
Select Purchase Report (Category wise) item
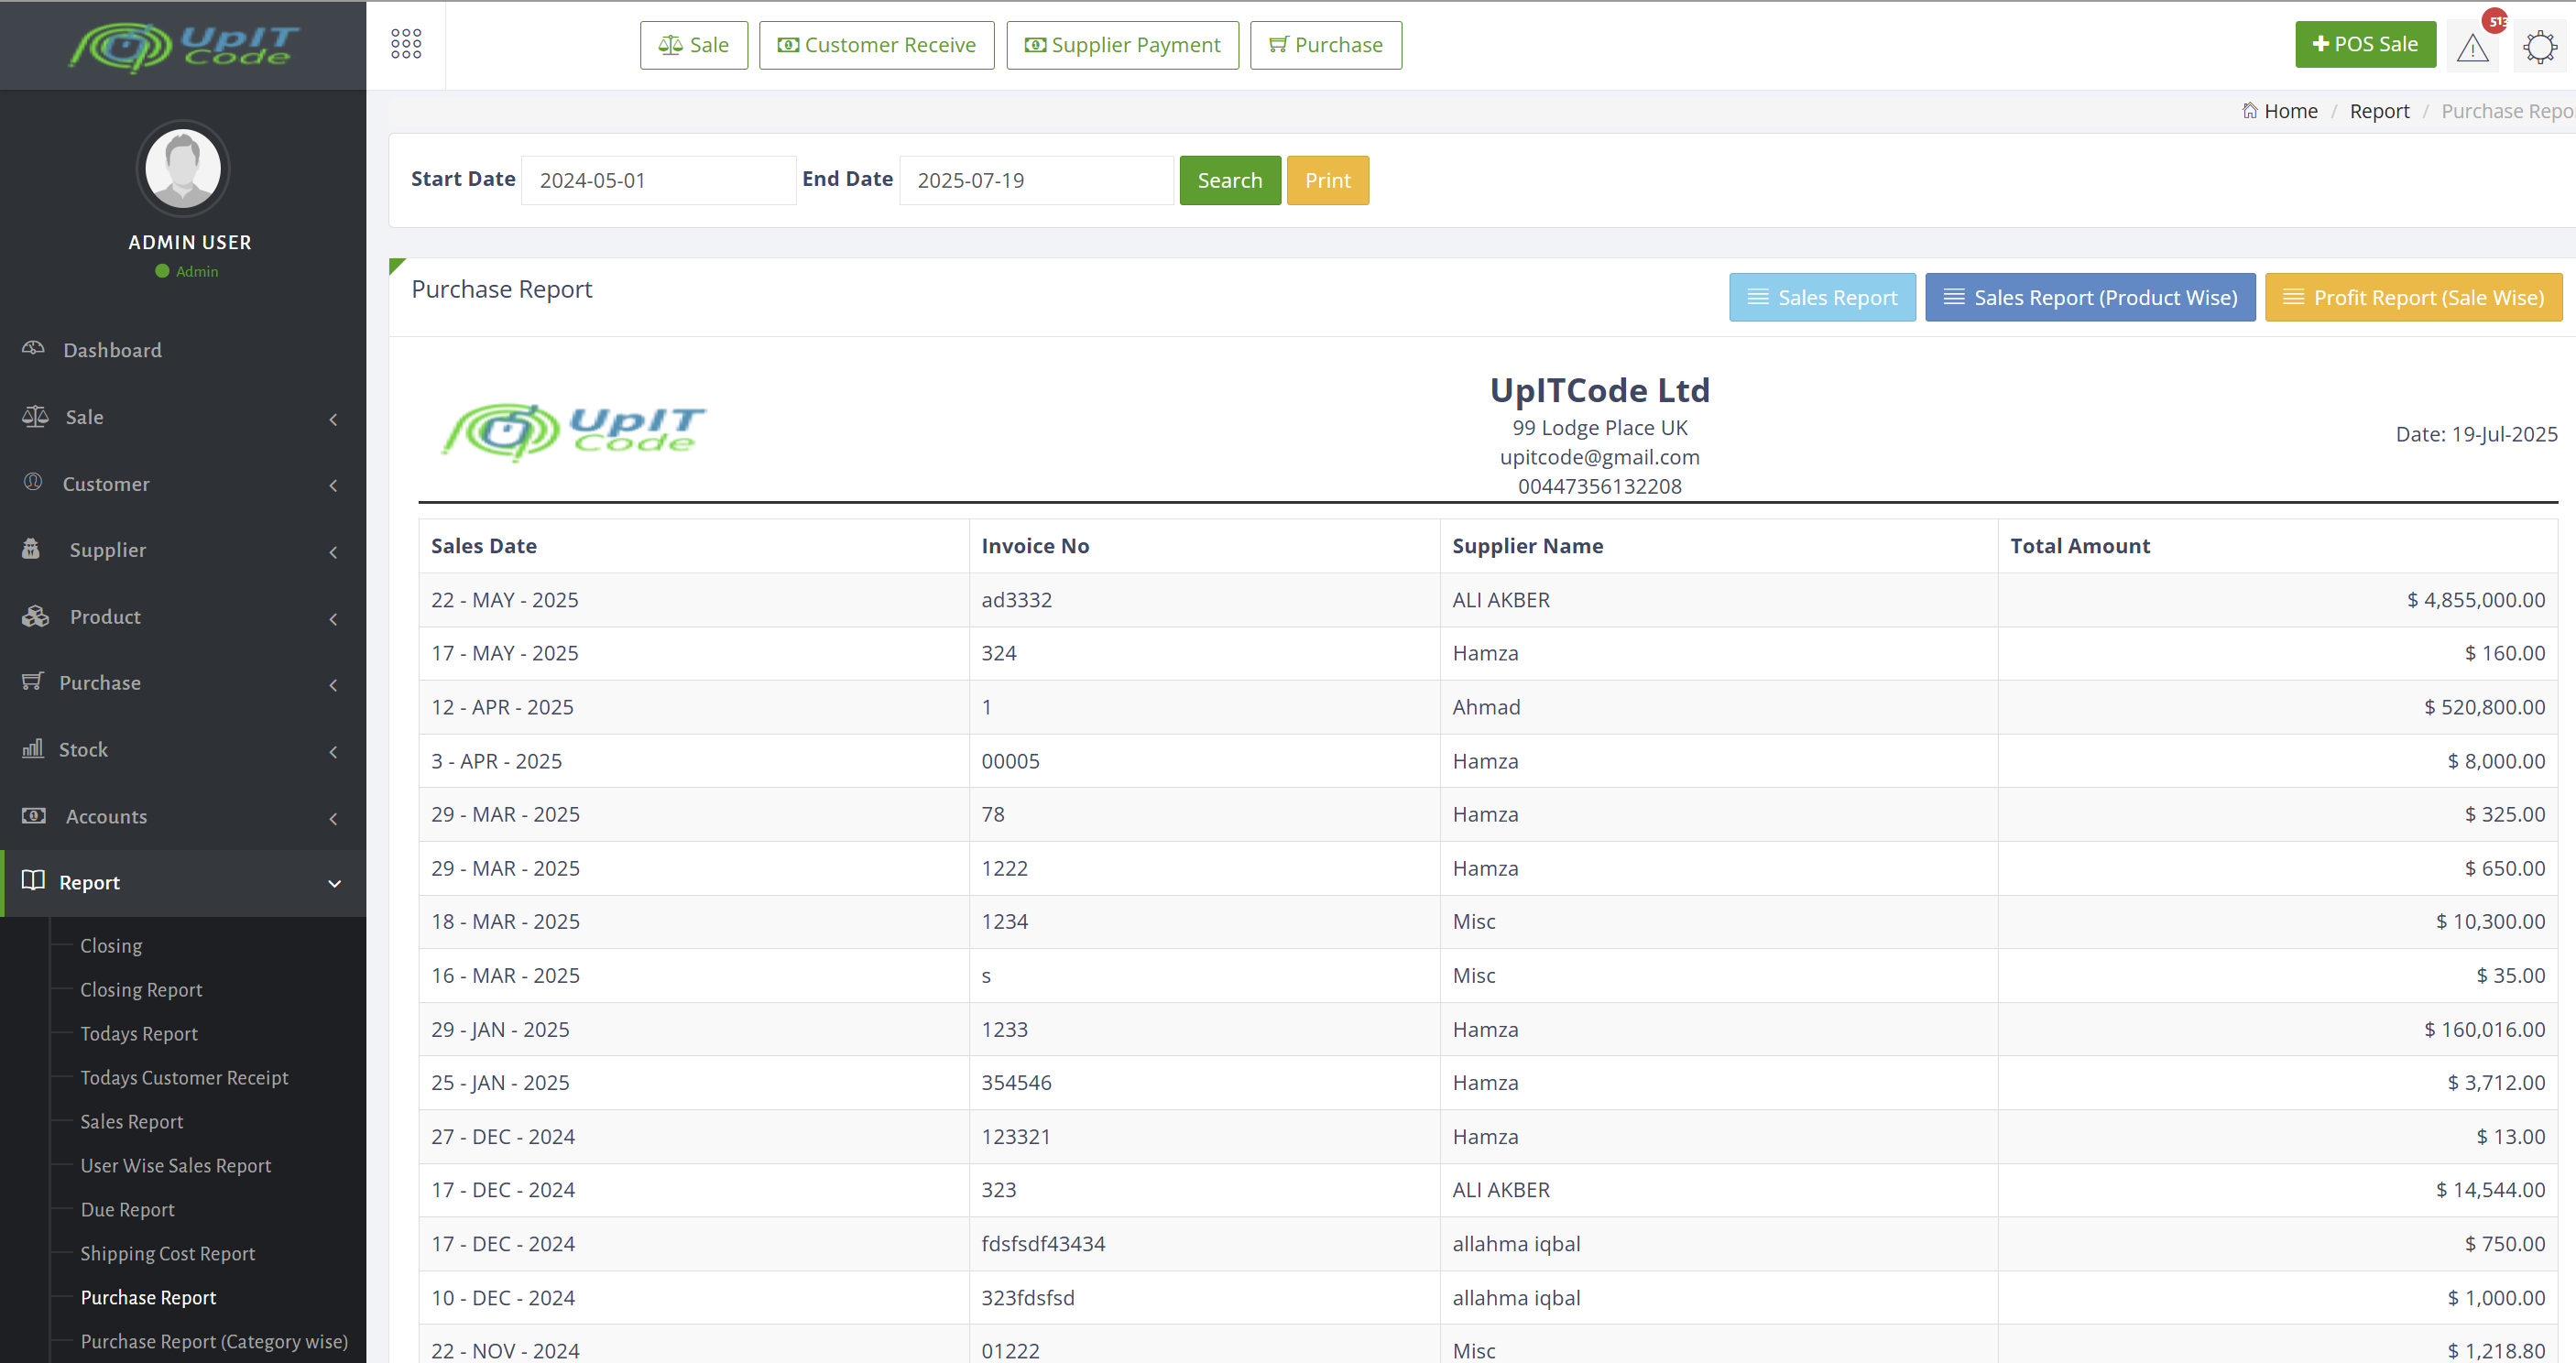214,1341
